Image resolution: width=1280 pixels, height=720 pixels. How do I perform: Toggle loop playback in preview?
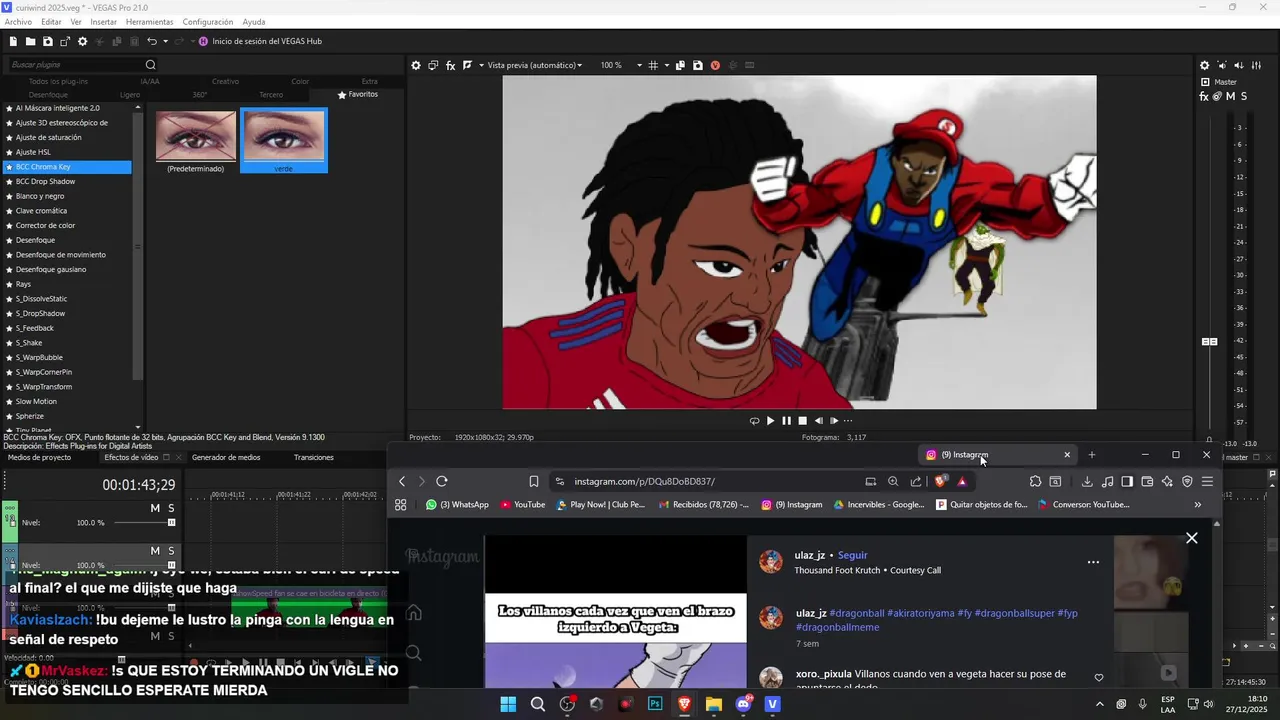point(754,421)
